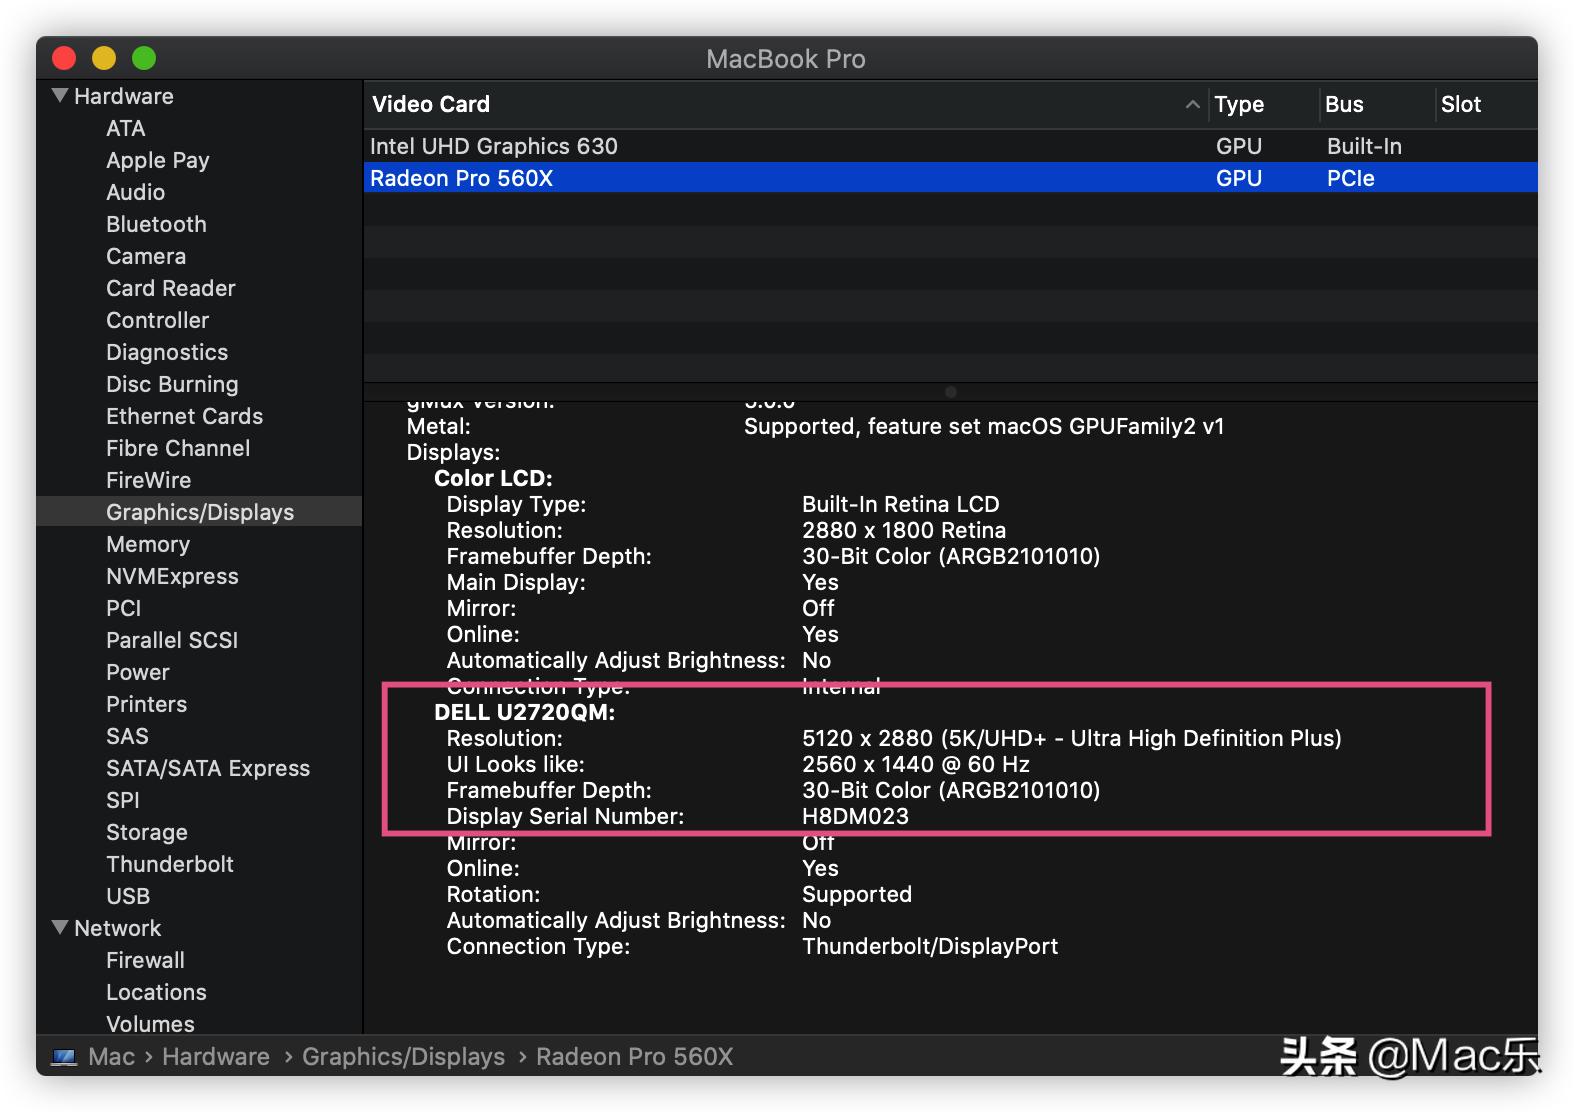Click the DELL U2720QM display heading
Viewport: 1574px width, 1112px height.
click(524, 712)
